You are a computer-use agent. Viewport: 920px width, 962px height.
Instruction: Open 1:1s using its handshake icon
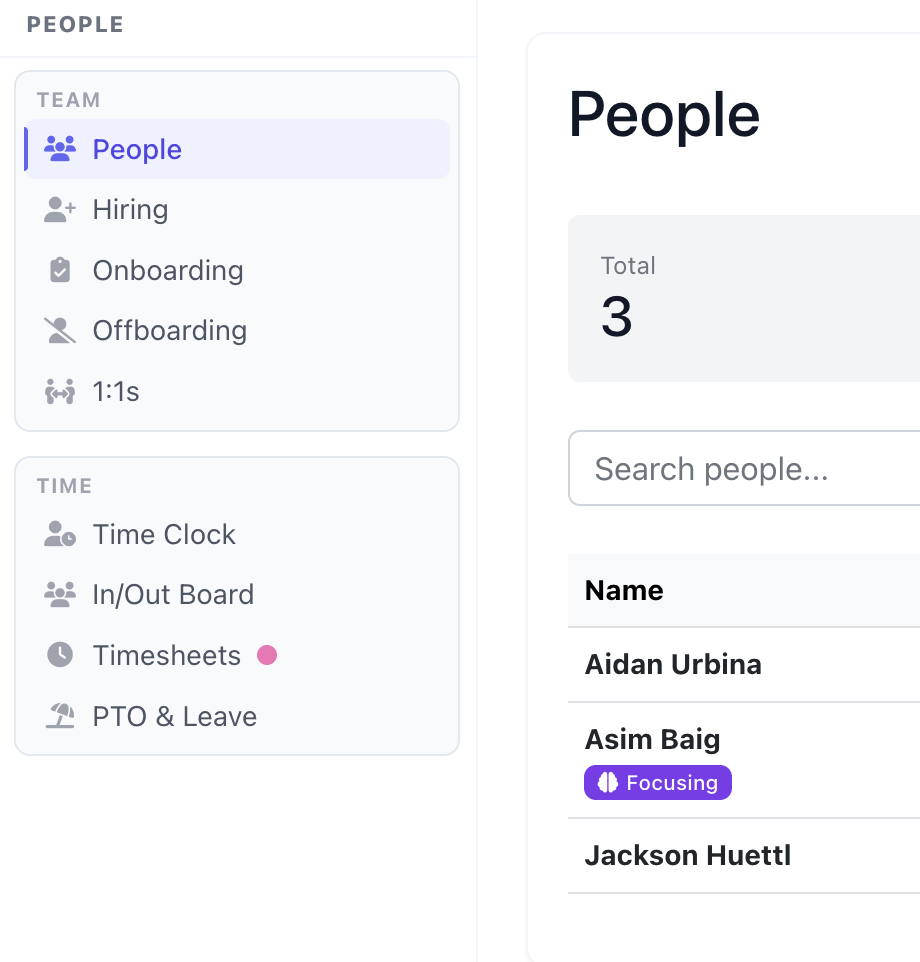point(60,391)
